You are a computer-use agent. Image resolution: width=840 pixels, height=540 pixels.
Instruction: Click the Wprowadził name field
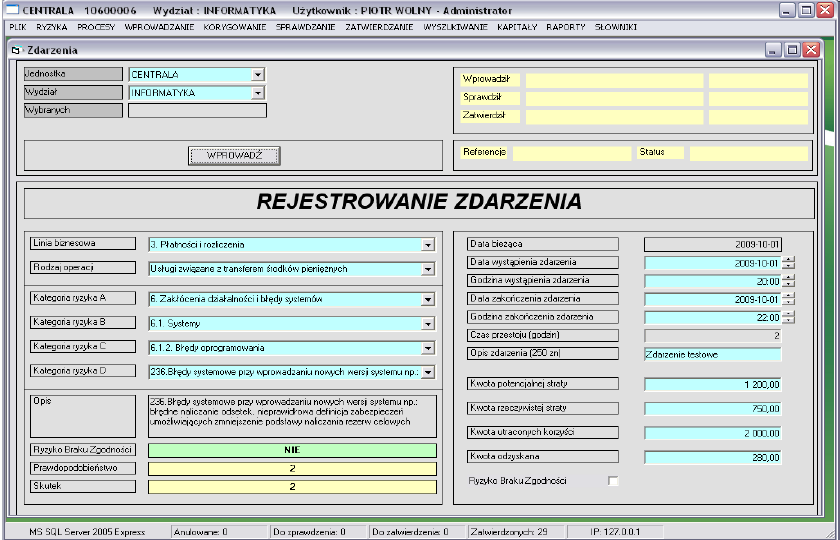(614, 80)
